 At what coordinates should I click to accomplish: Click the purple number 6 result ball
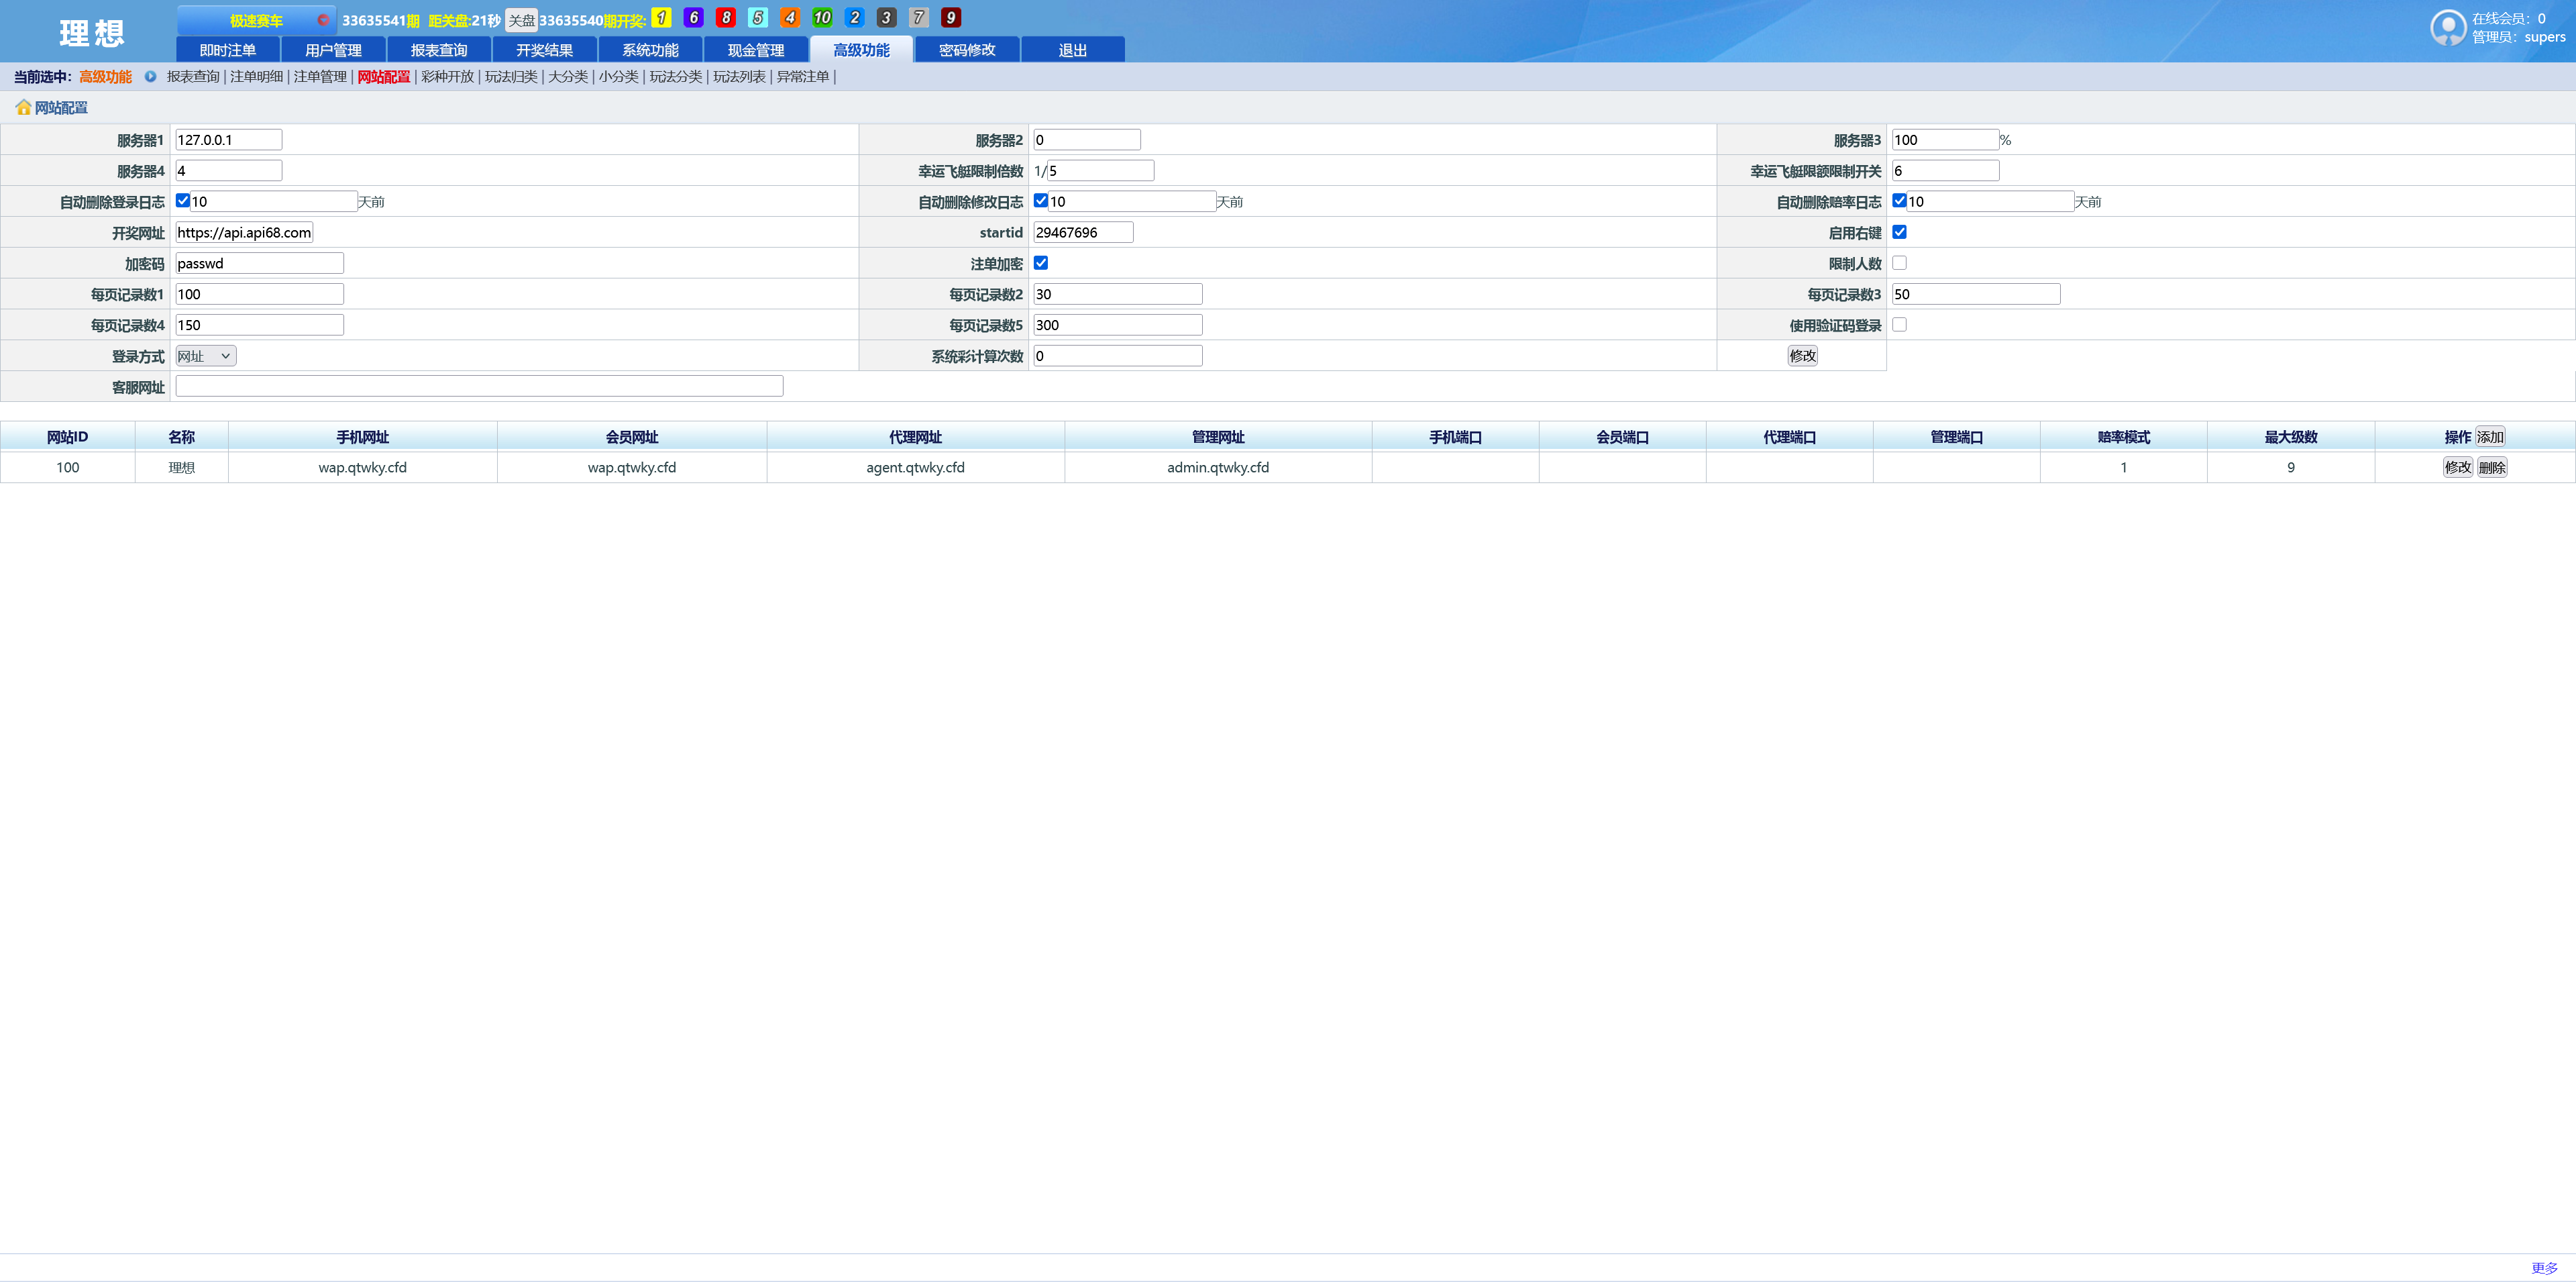coord(693,18)
